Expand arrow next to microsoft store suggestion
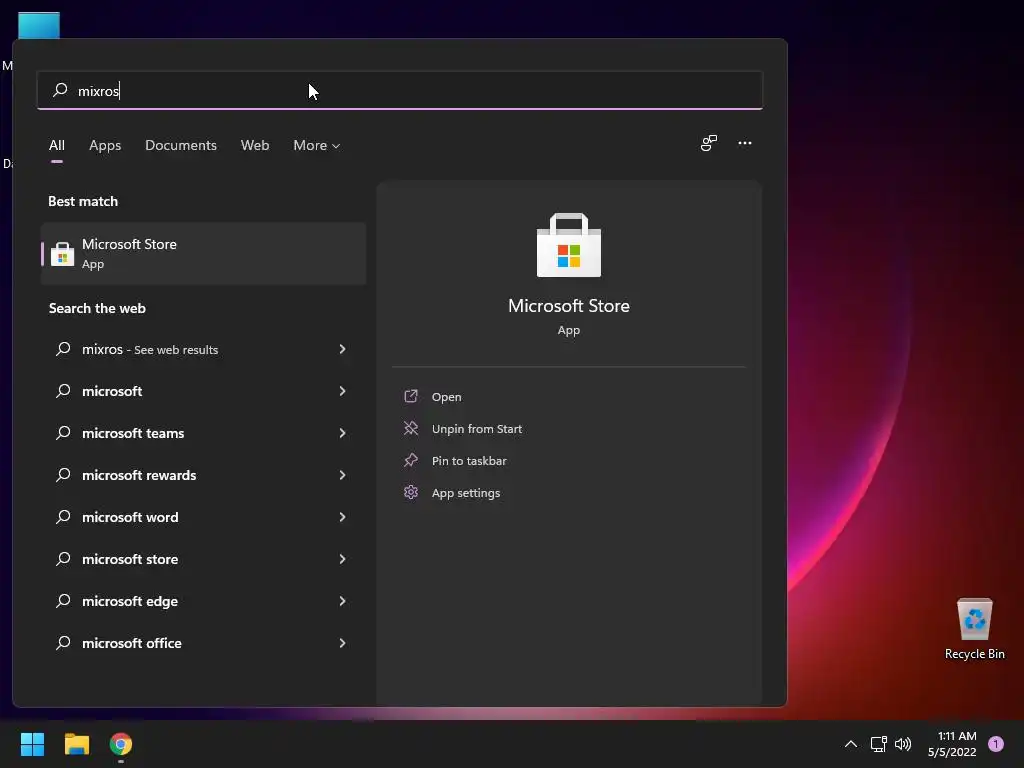Screen dimensions: 1024x768 coord(342,559)
